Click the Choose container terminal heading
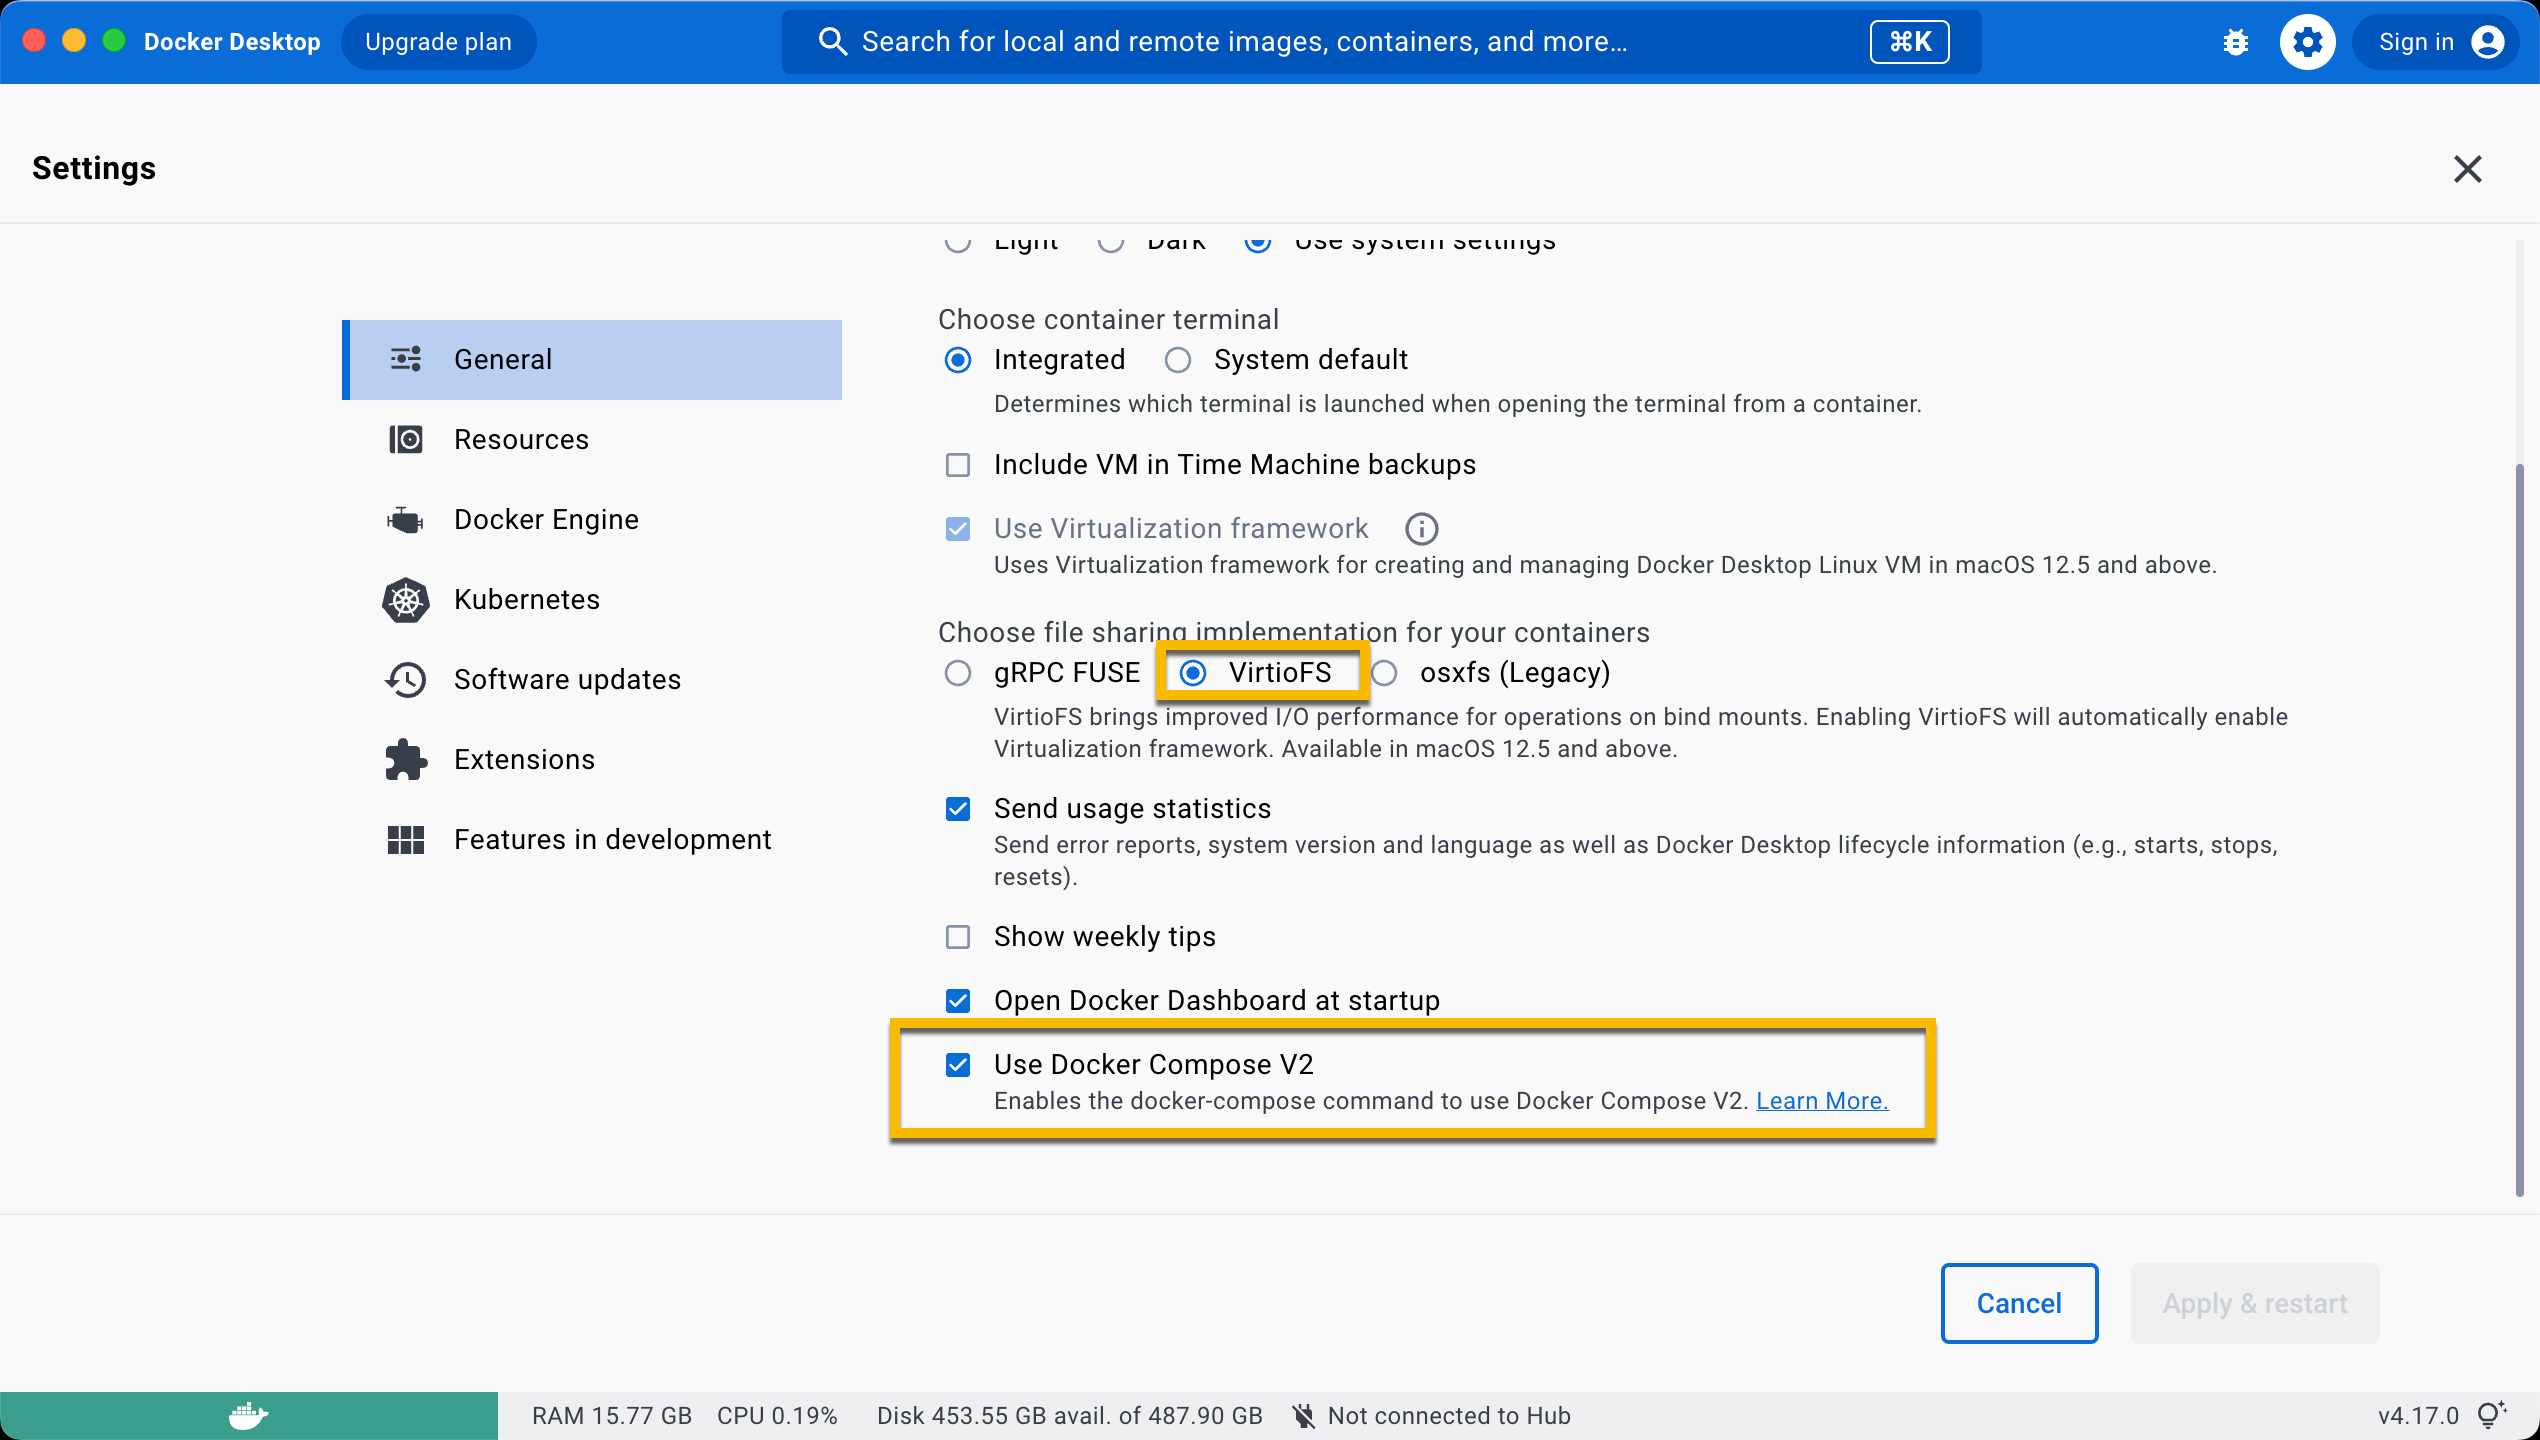This screenshot has width=2540, height=1440. [x=1108, y=320]
